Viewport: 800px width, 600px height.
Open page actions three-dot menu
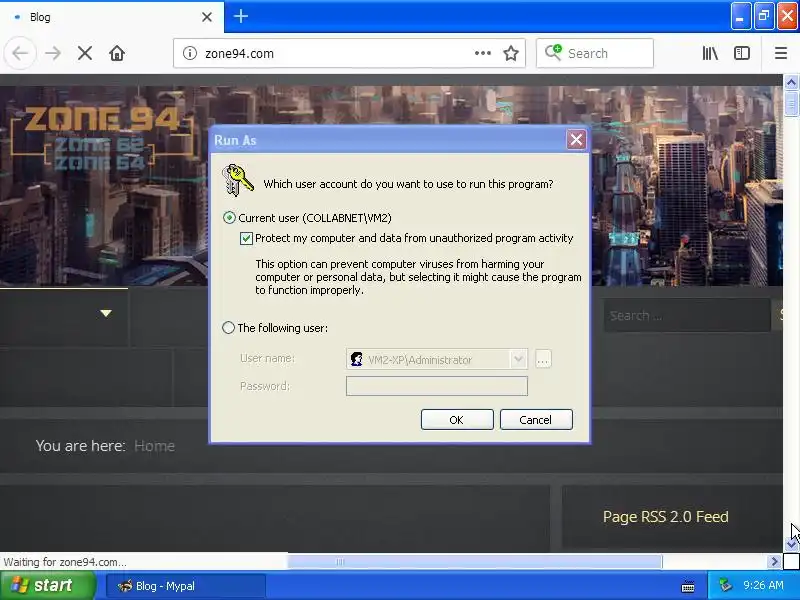pyautogui.click(x=482, y=53)
